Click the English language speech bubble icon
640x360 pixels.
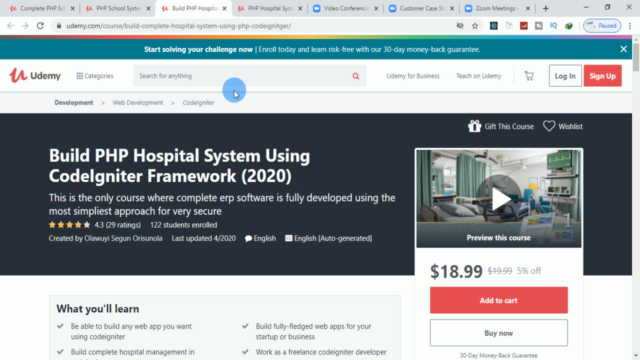coord(248,238)
